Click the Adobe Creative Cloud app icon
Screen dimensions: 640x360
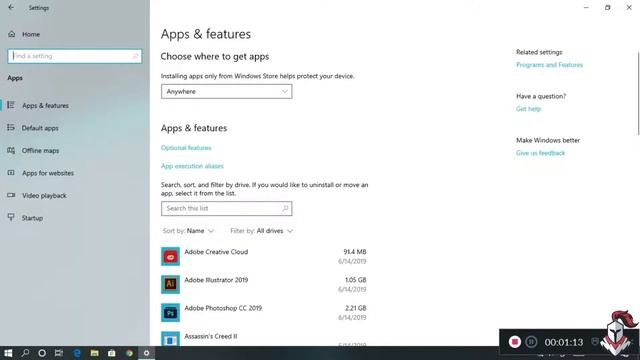(170, 256)
